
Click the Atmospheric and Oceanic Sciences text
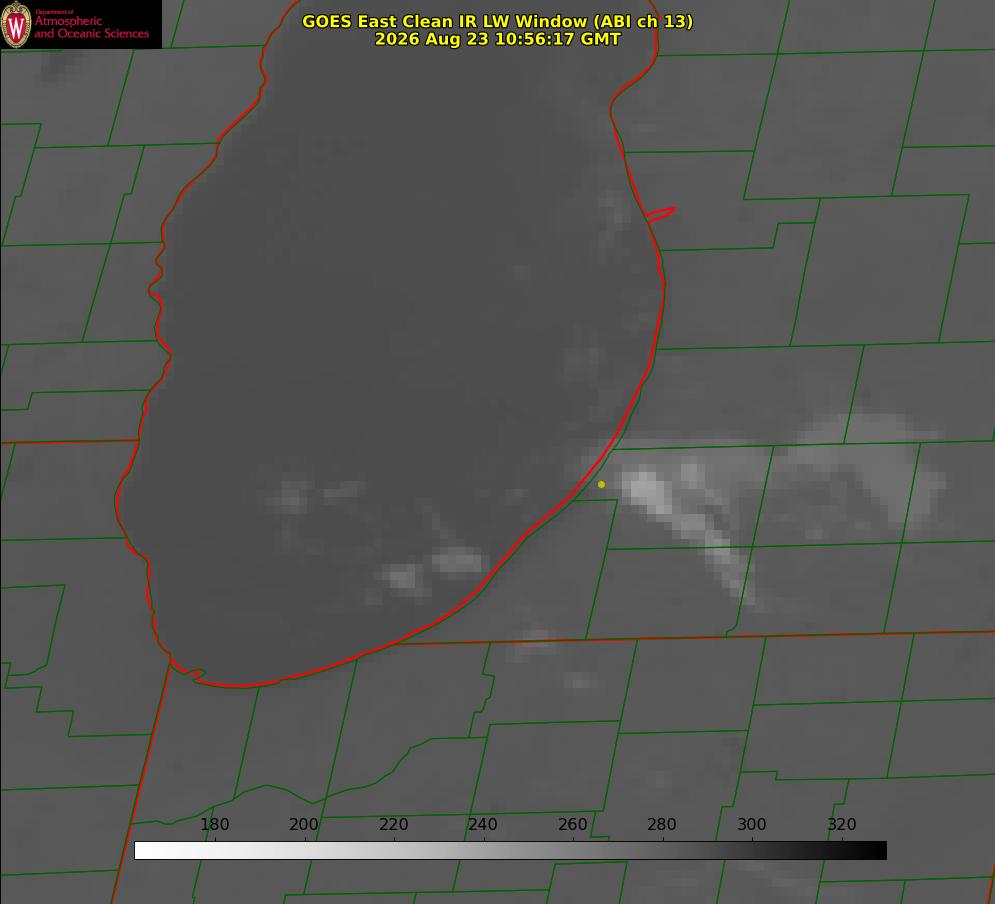pyautogui.click(x=91, y=27)
